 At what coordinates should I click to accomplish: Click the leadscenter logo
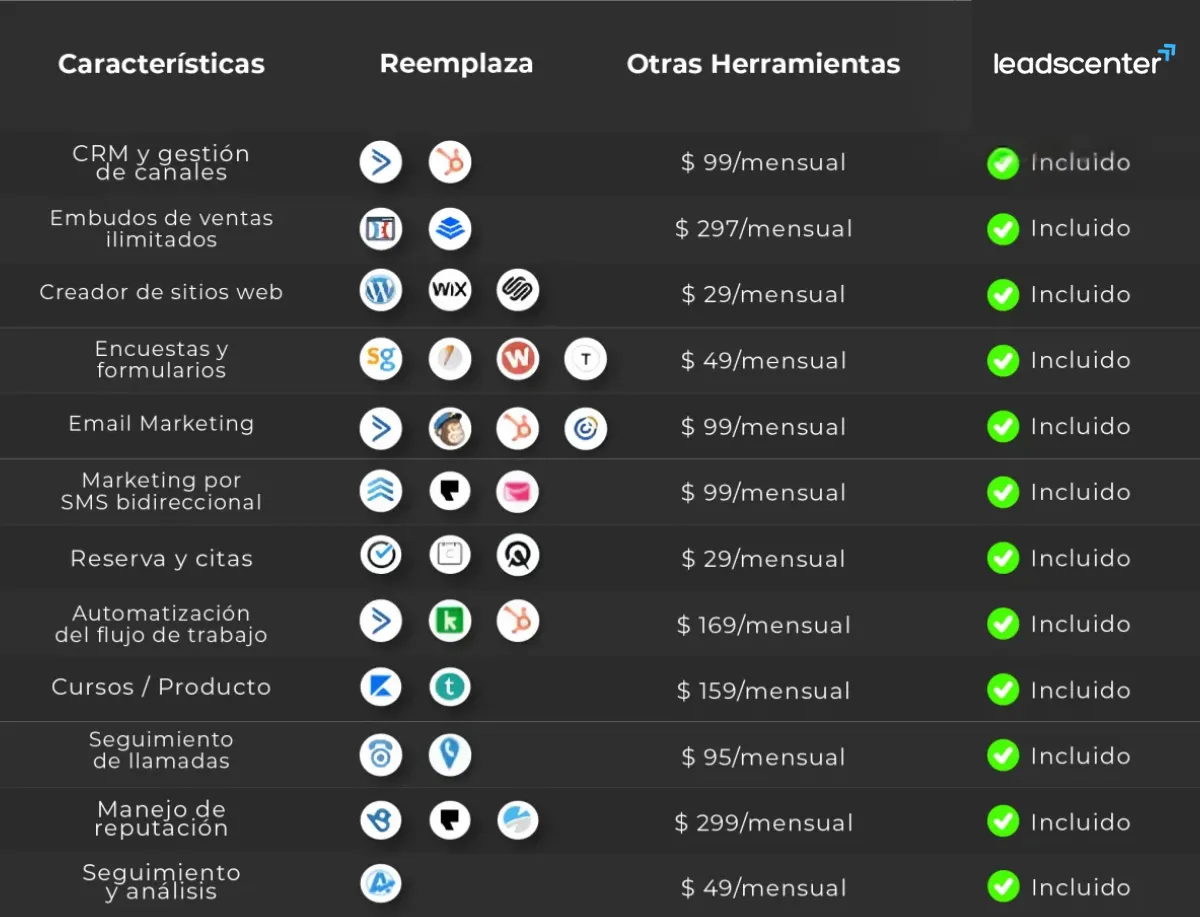point(1084,61)
